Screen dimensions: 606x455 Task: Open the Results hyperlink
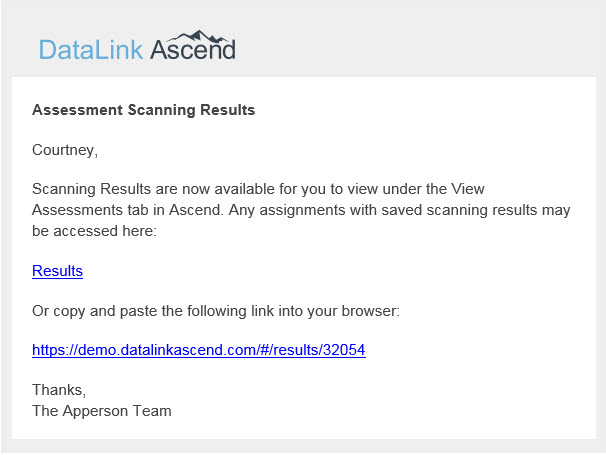[x=57, y=271]
